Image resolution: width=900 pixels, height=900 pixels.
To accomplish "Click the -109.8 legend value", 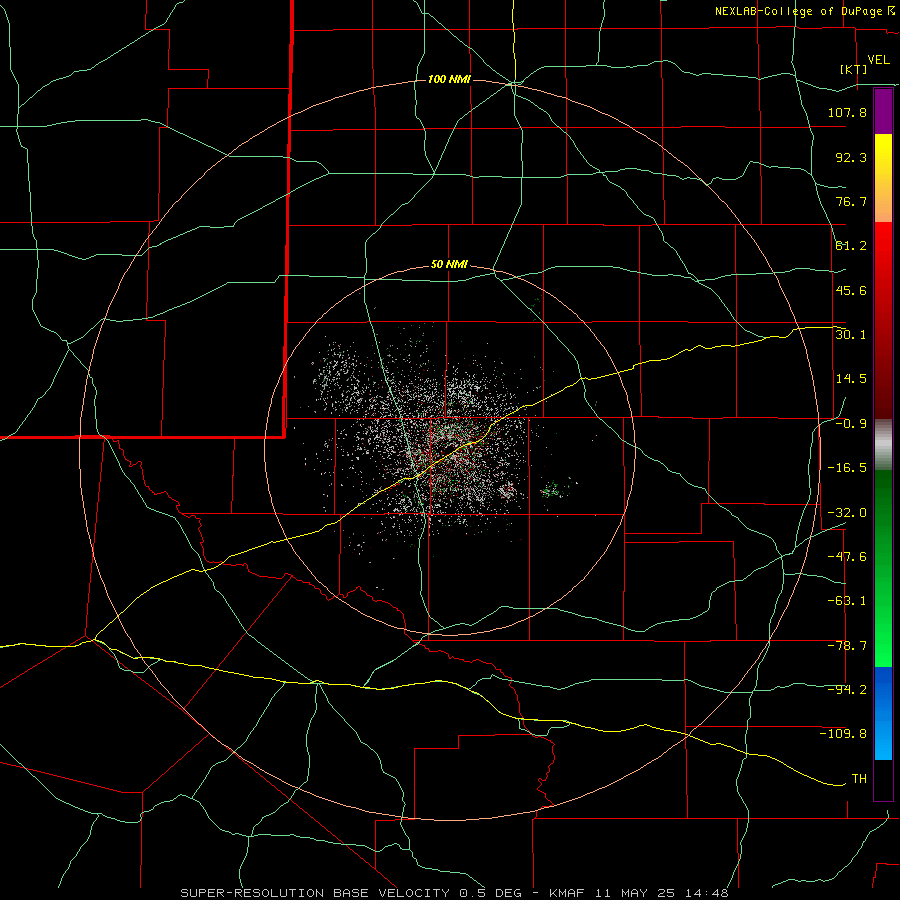I will (843, 734).
